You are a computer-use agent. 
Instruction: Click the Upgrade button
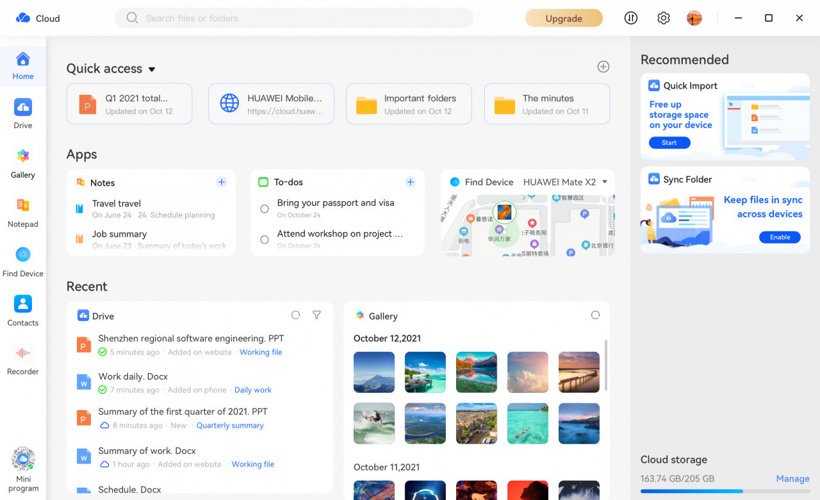point(564,18)
